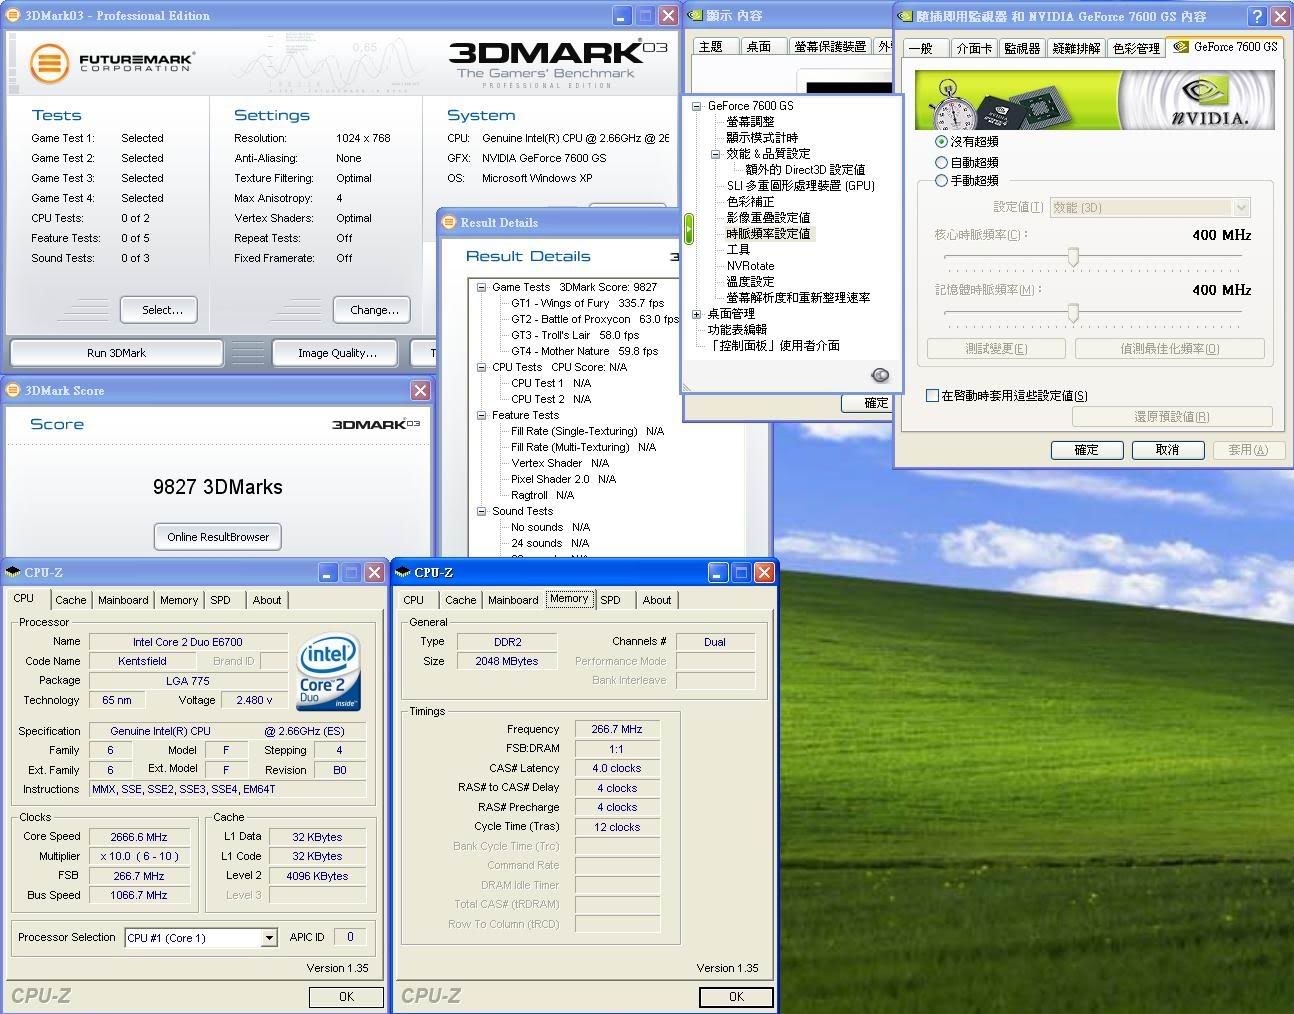The height and width of the screenshot is (1014, 1294).
Task: Click 取消 in NVIDIA dialog
Action: point(1167,450)
